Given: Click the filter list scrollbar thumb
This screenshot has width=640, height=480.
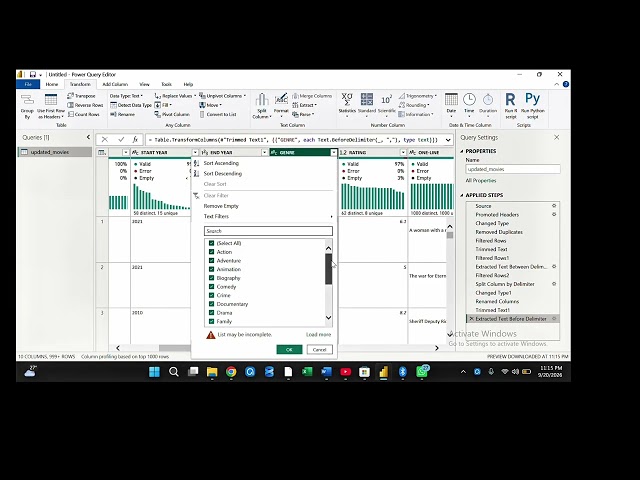Looking at the screenshot, I should pyautogui.click(x=328, y=269).
